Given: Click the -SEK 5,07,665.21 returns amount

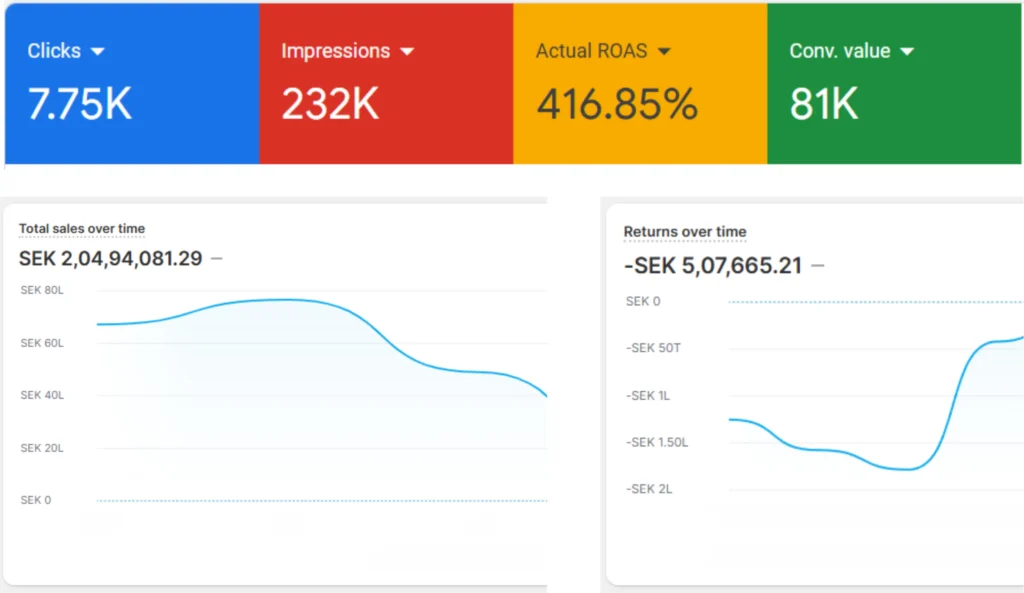Looking at the screenshot, I should coord(713,265).
